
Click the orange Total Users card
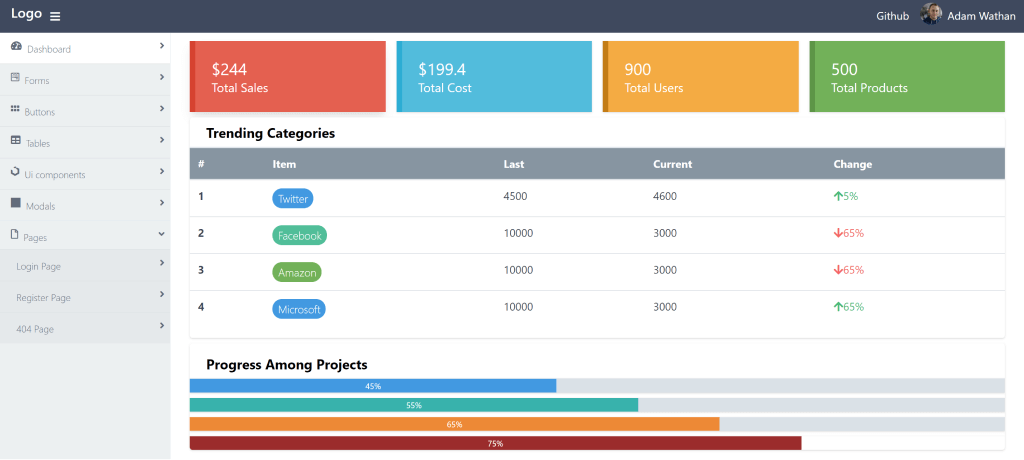click(x=701, y=76)
